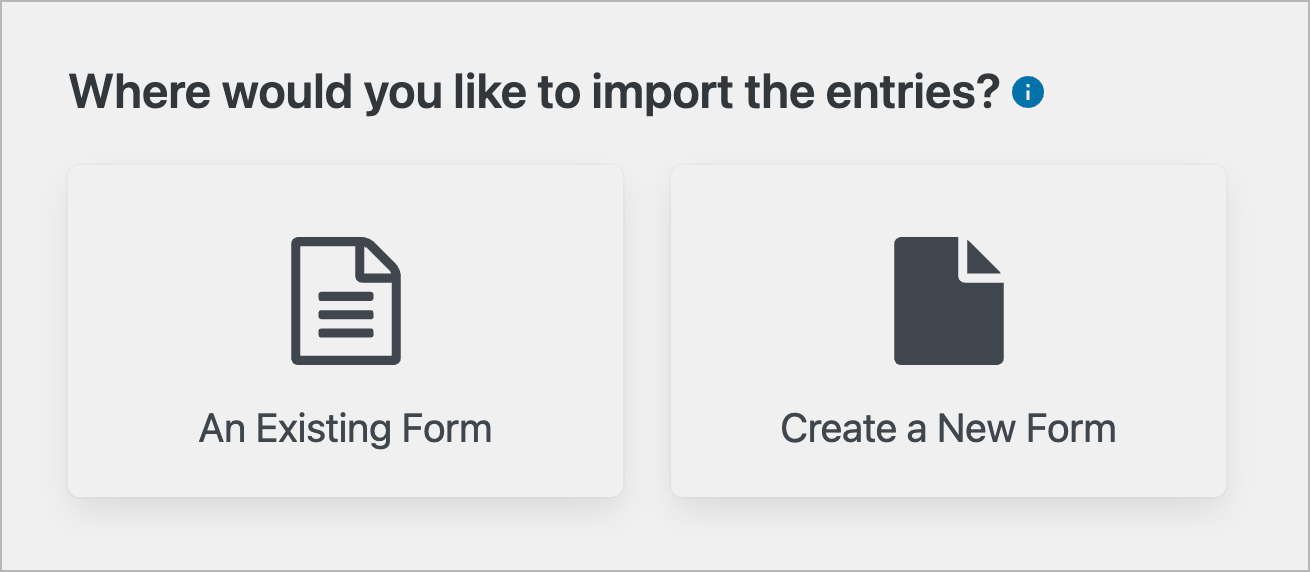Click the blue info icon beside heading
The height and width of the screenshot is (572, 1310).
1028,93
